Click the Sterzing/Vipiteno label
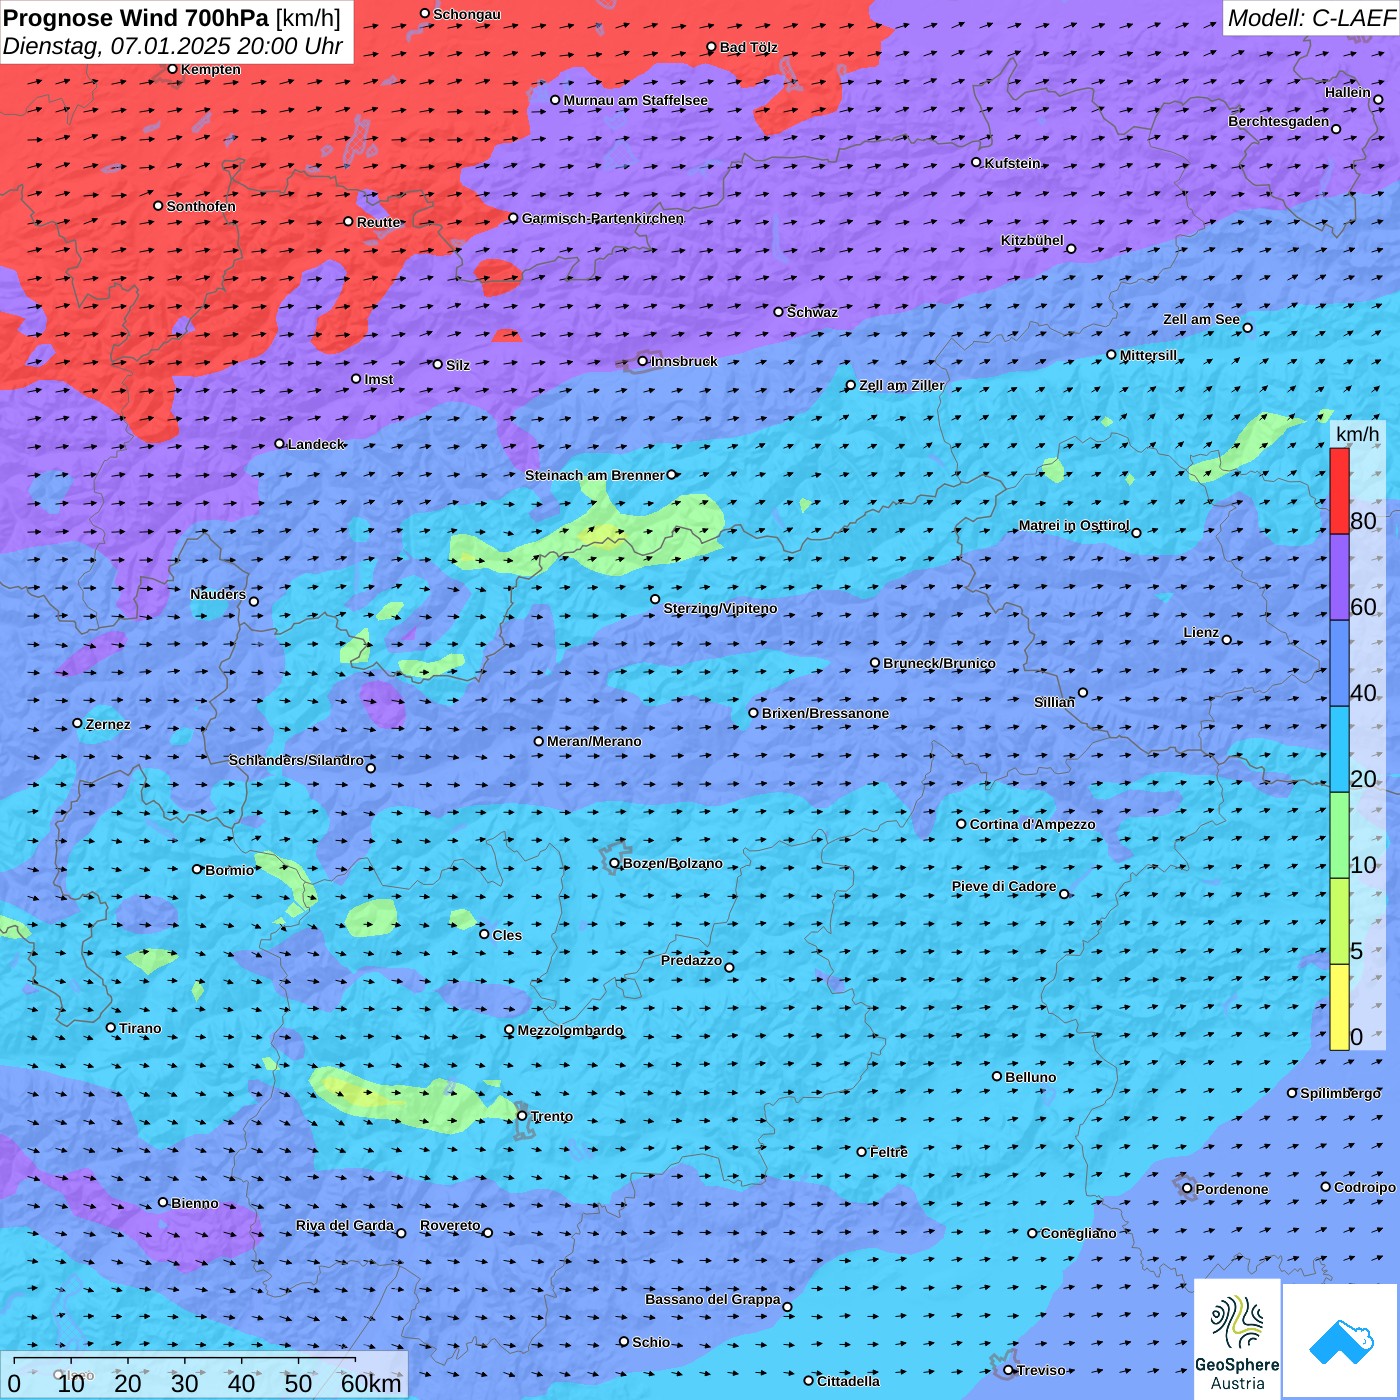 pyautogui.click(x=720, y=608)
